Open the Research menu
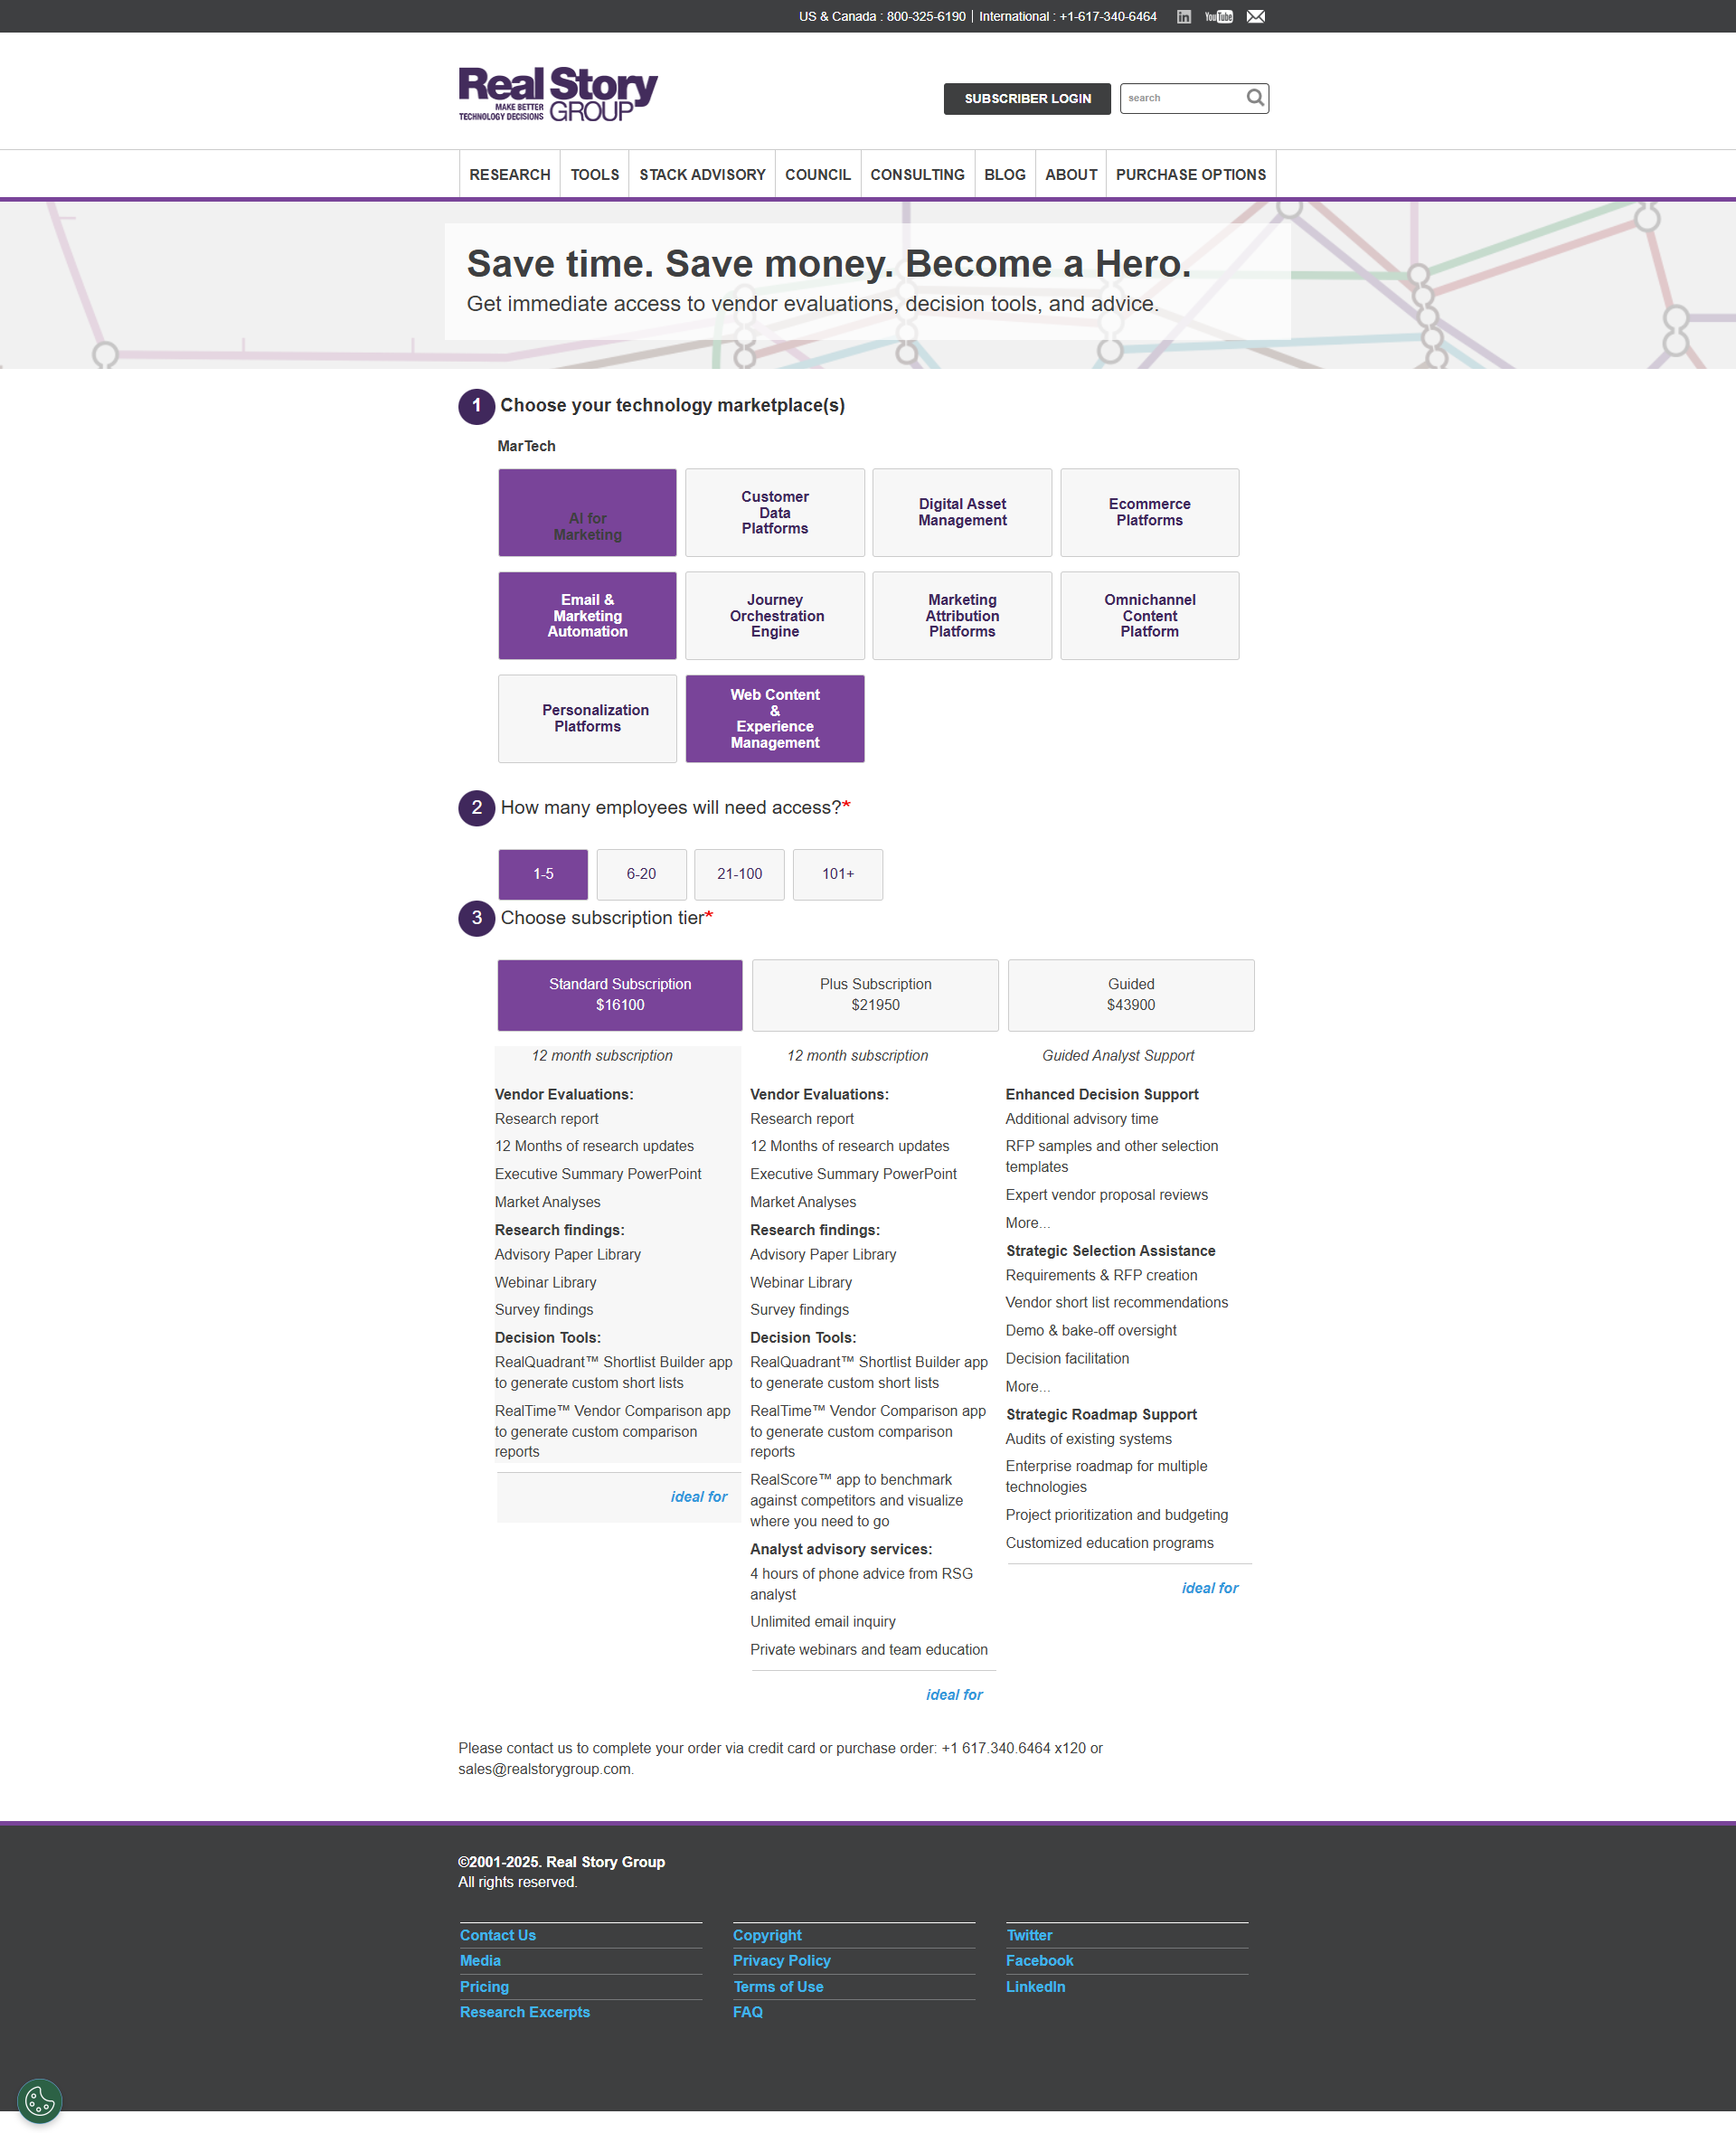The image size is (1736, 2133). (509, 174)
